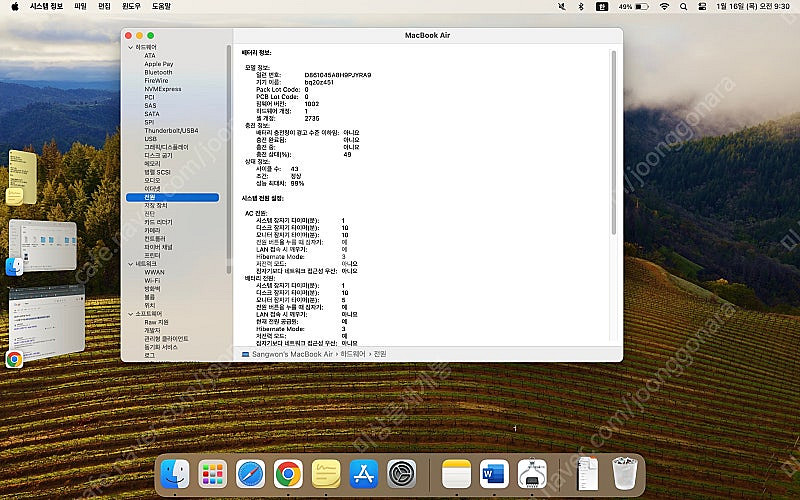Image resolution: width=800 pixels, height=500 pixels.
Task: Open the 윈도우 menu
Action: [x=131, y=7]
